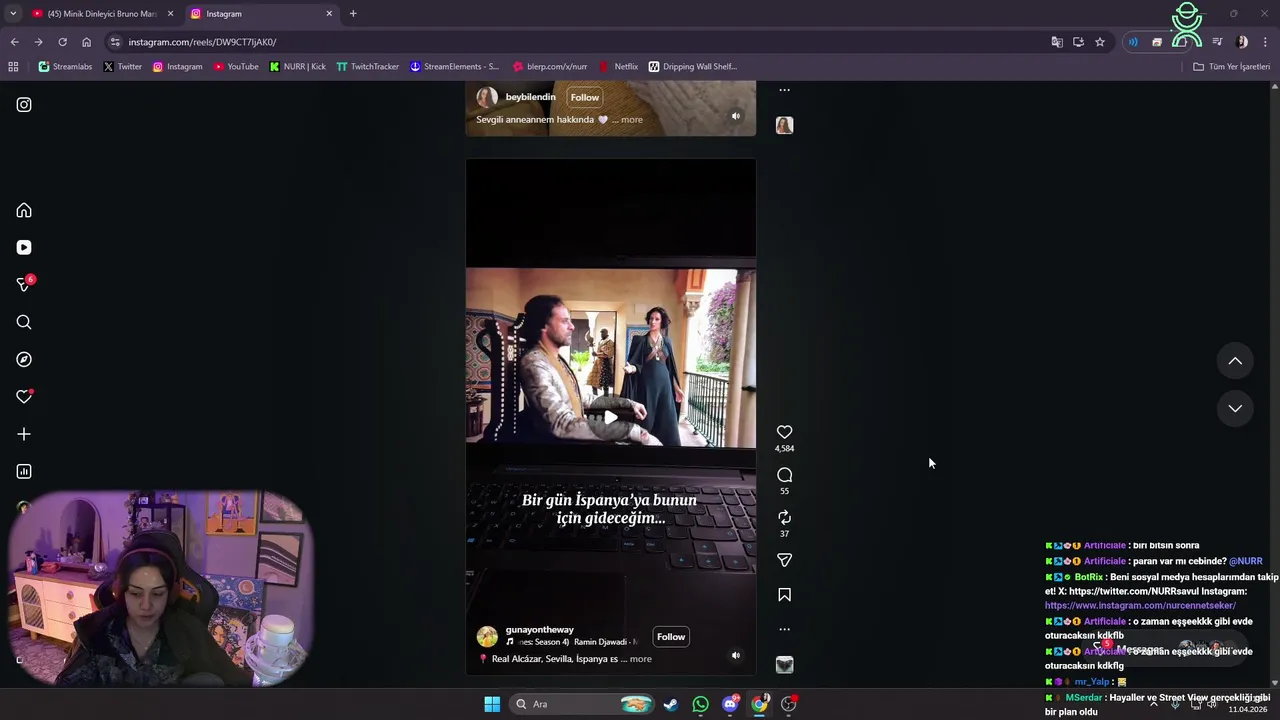The width and height of the screenshot is (1280, 720).
Task: Open Instagram home from logo icon
Action: pos(24,105)
